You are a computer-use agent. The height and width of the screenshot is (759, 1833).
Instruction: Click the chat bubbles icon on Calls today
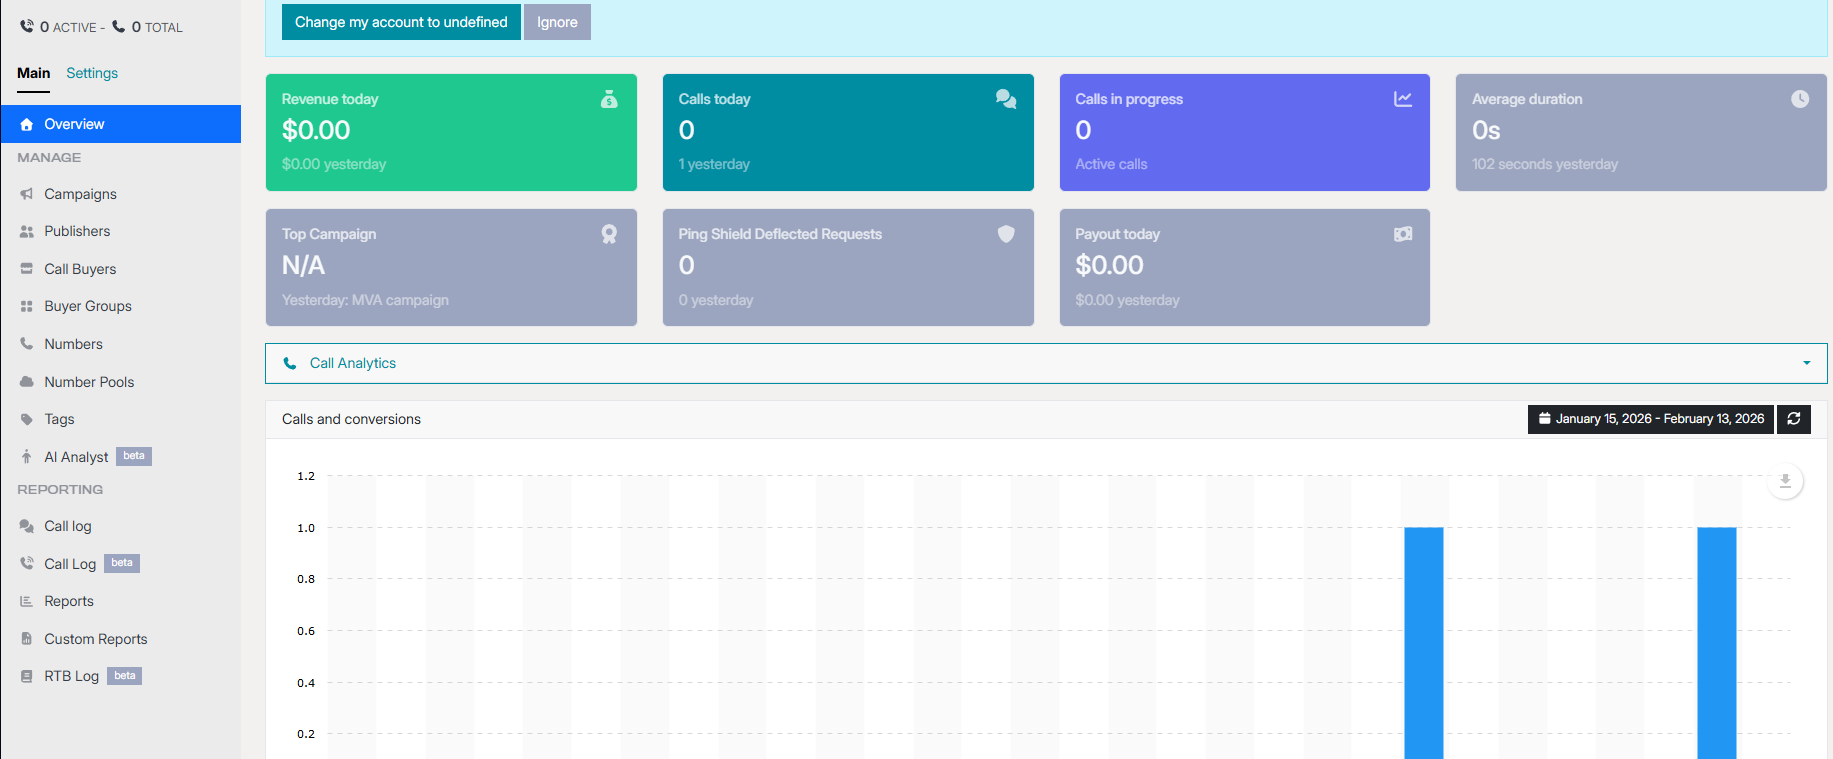click(x=1006, y=99)
